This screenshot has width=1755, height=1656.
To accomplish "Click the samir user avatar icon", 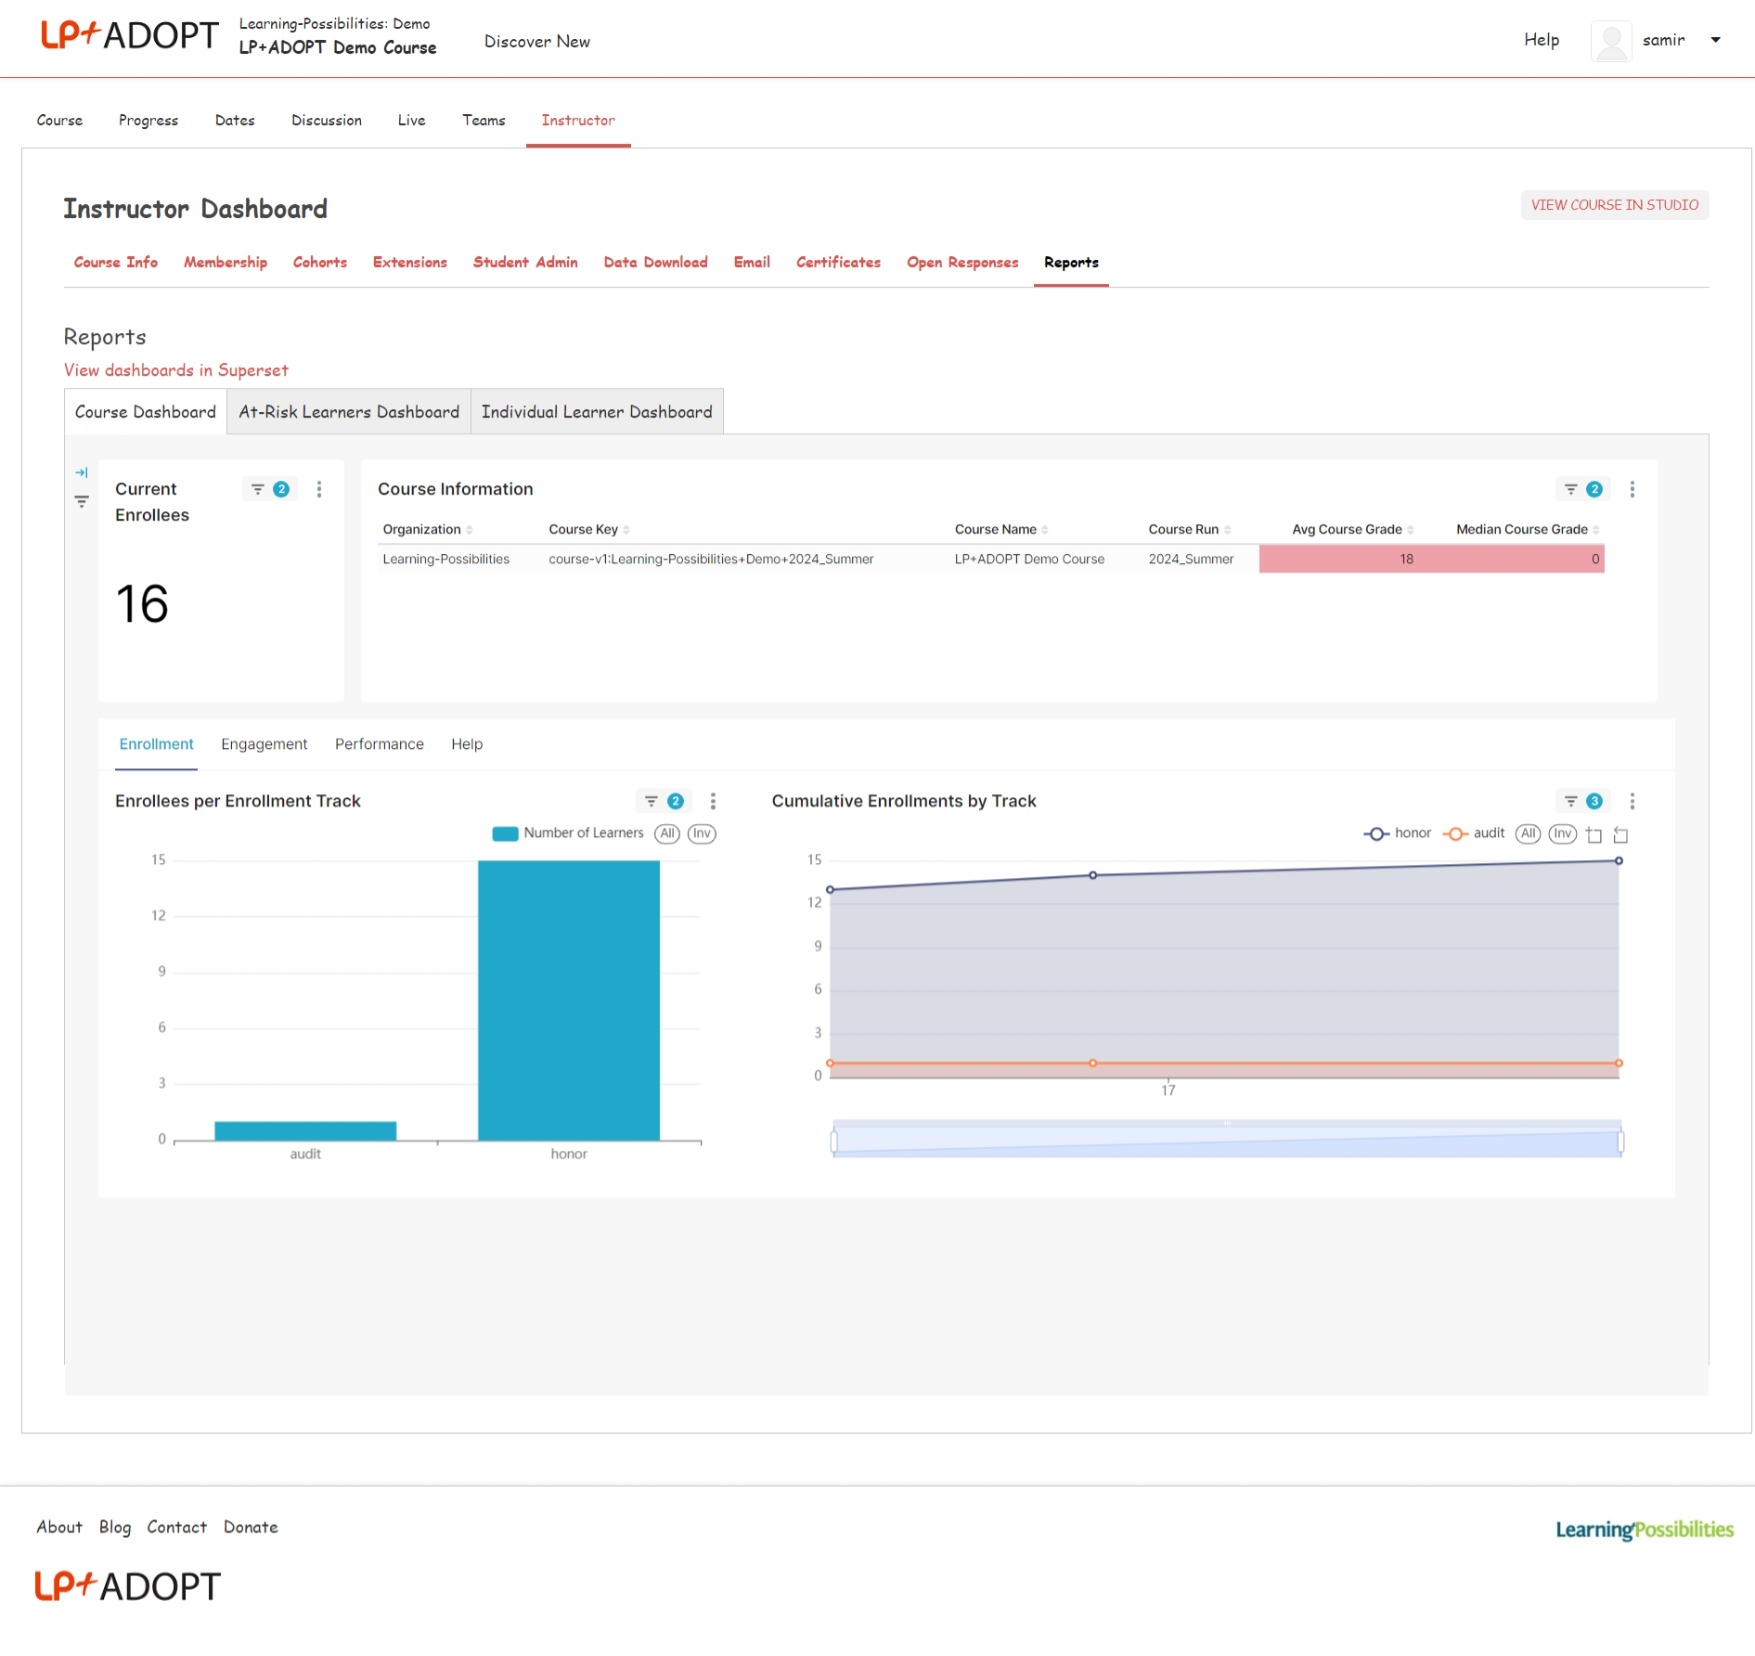I will pos(1610,41).
